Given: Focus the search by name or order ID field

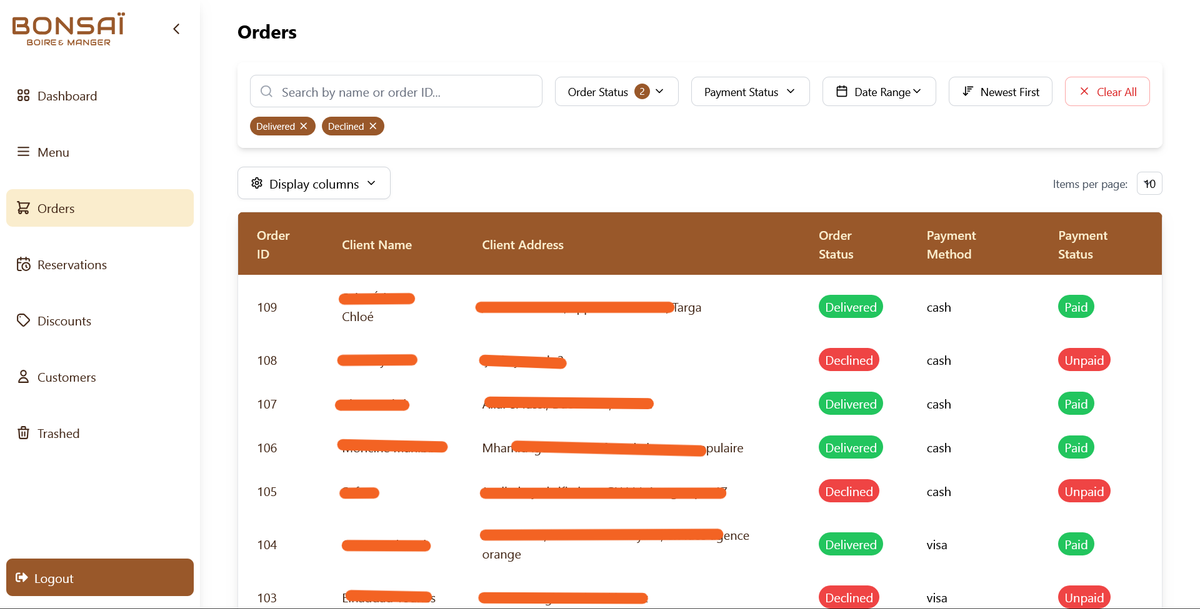Looking at the screenshot, I should (396, 91).
